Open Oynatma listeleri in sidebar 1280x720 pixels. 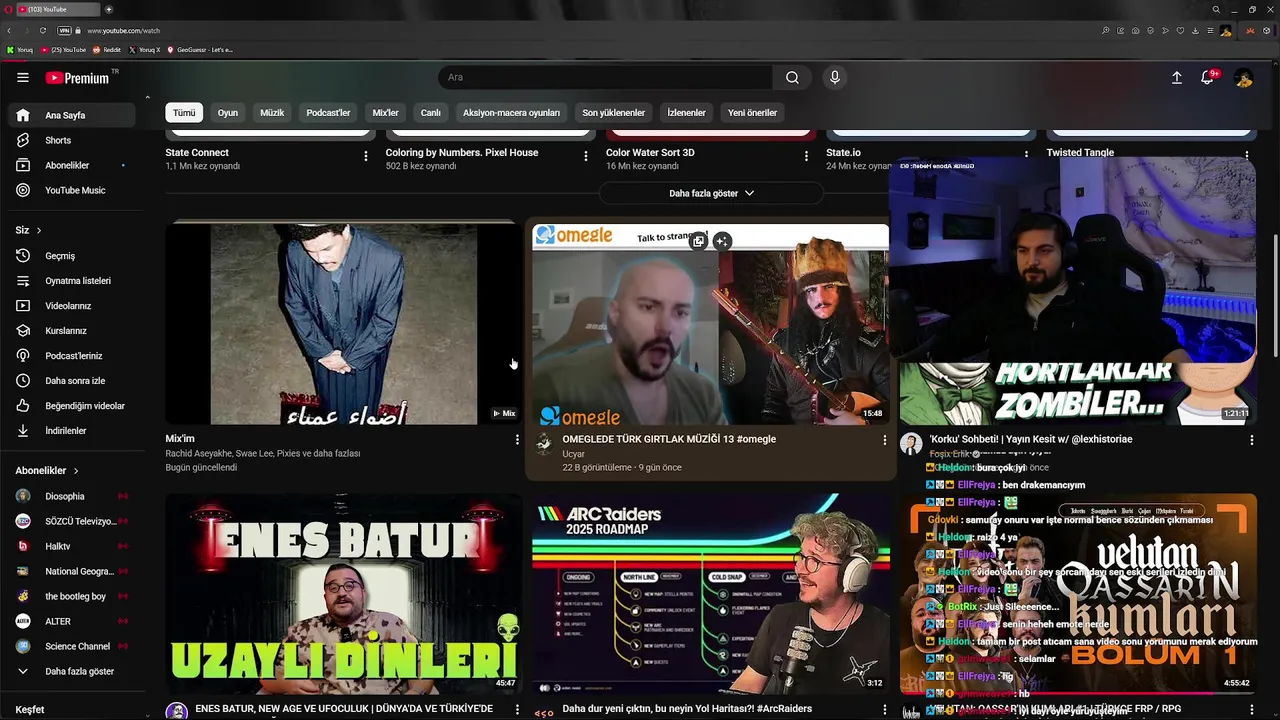coord(71,281)
